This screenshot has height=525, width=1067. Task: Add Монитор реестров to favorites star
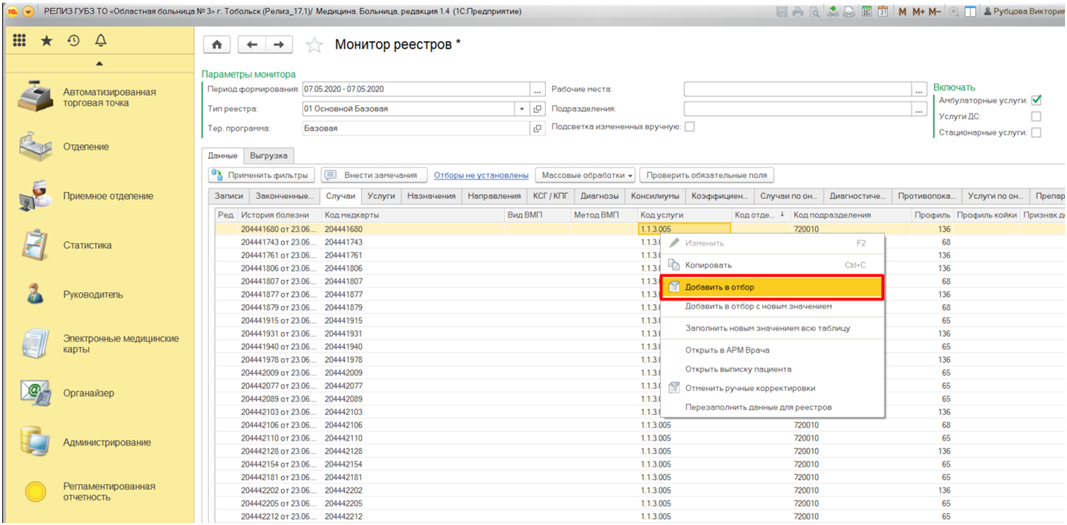point(315,45)
